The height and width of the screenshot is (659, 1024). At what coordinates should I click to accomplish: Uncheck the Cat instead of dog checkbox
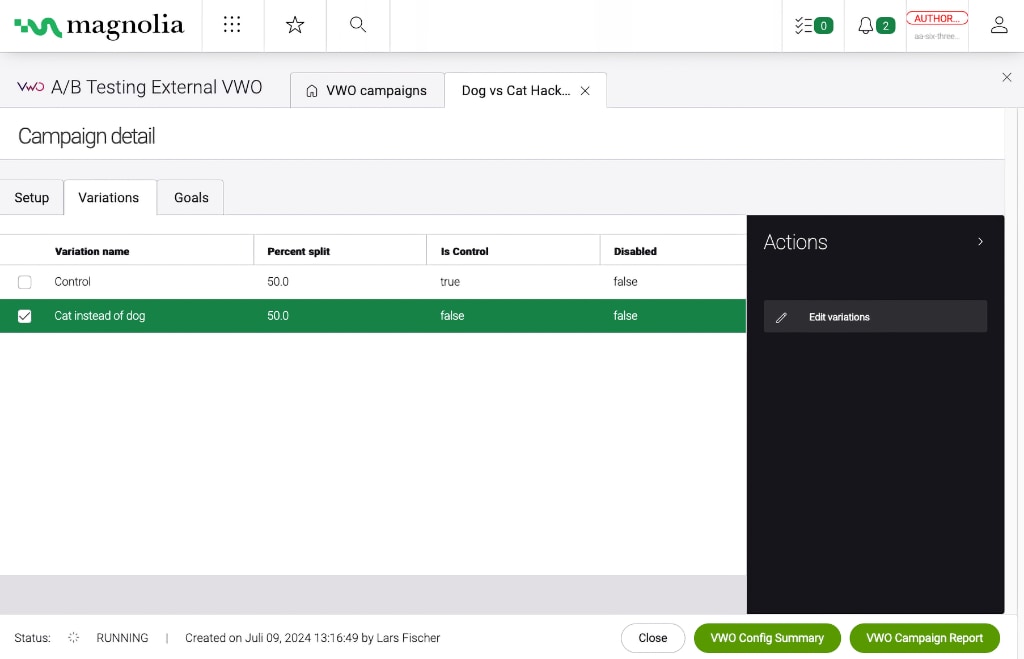[25, 316]
